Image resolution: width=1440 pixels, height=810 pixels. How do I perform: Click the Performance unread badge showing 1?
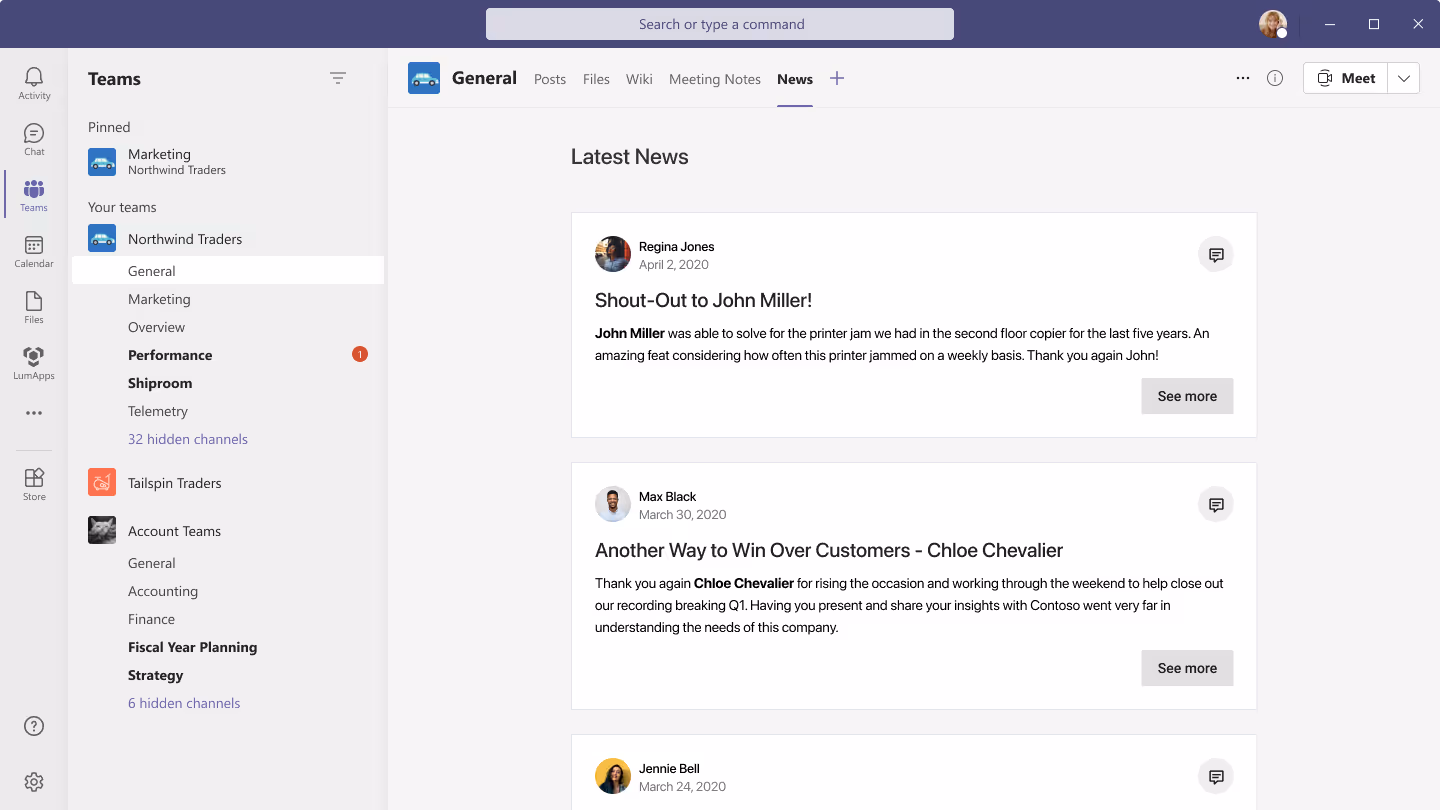click(360, 354)
